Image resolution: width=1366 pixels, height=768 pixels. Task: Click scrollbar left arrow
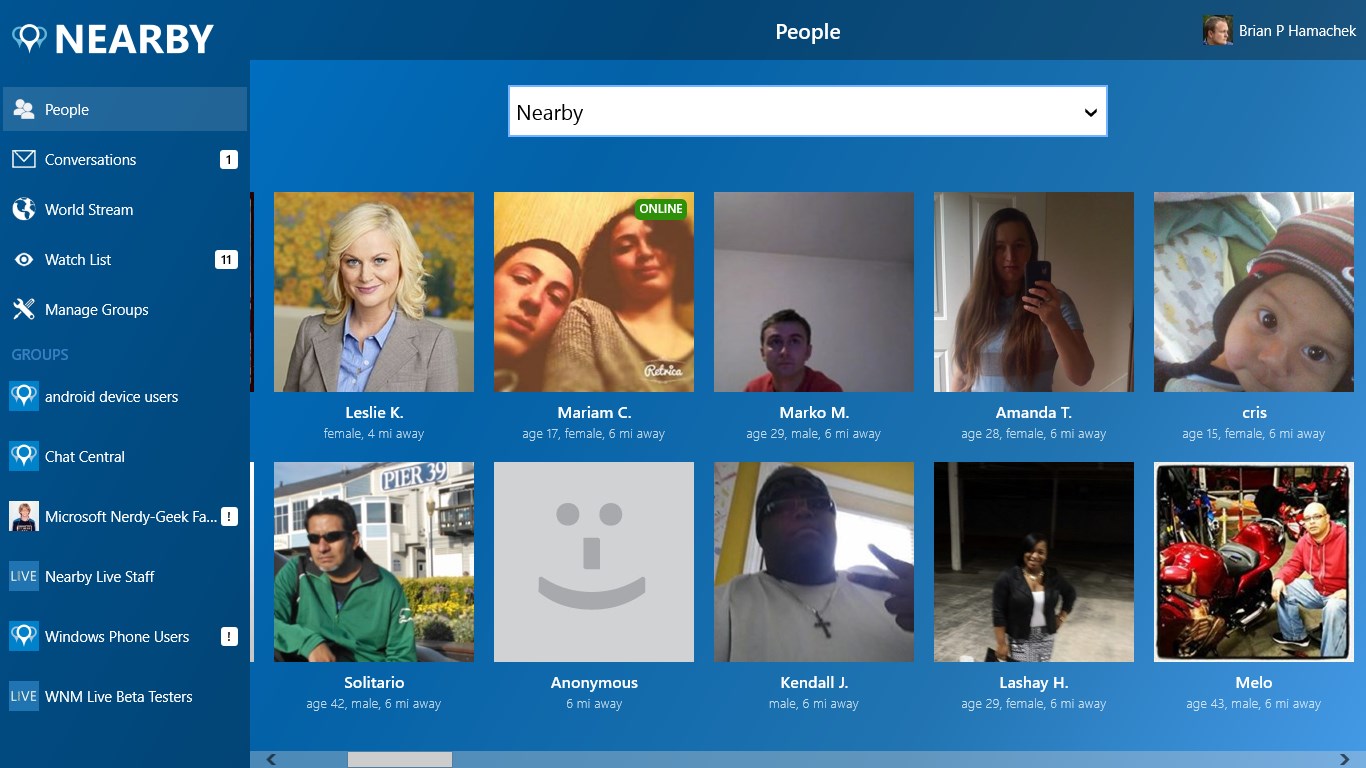pyautogui.click(x=271, y=760)
